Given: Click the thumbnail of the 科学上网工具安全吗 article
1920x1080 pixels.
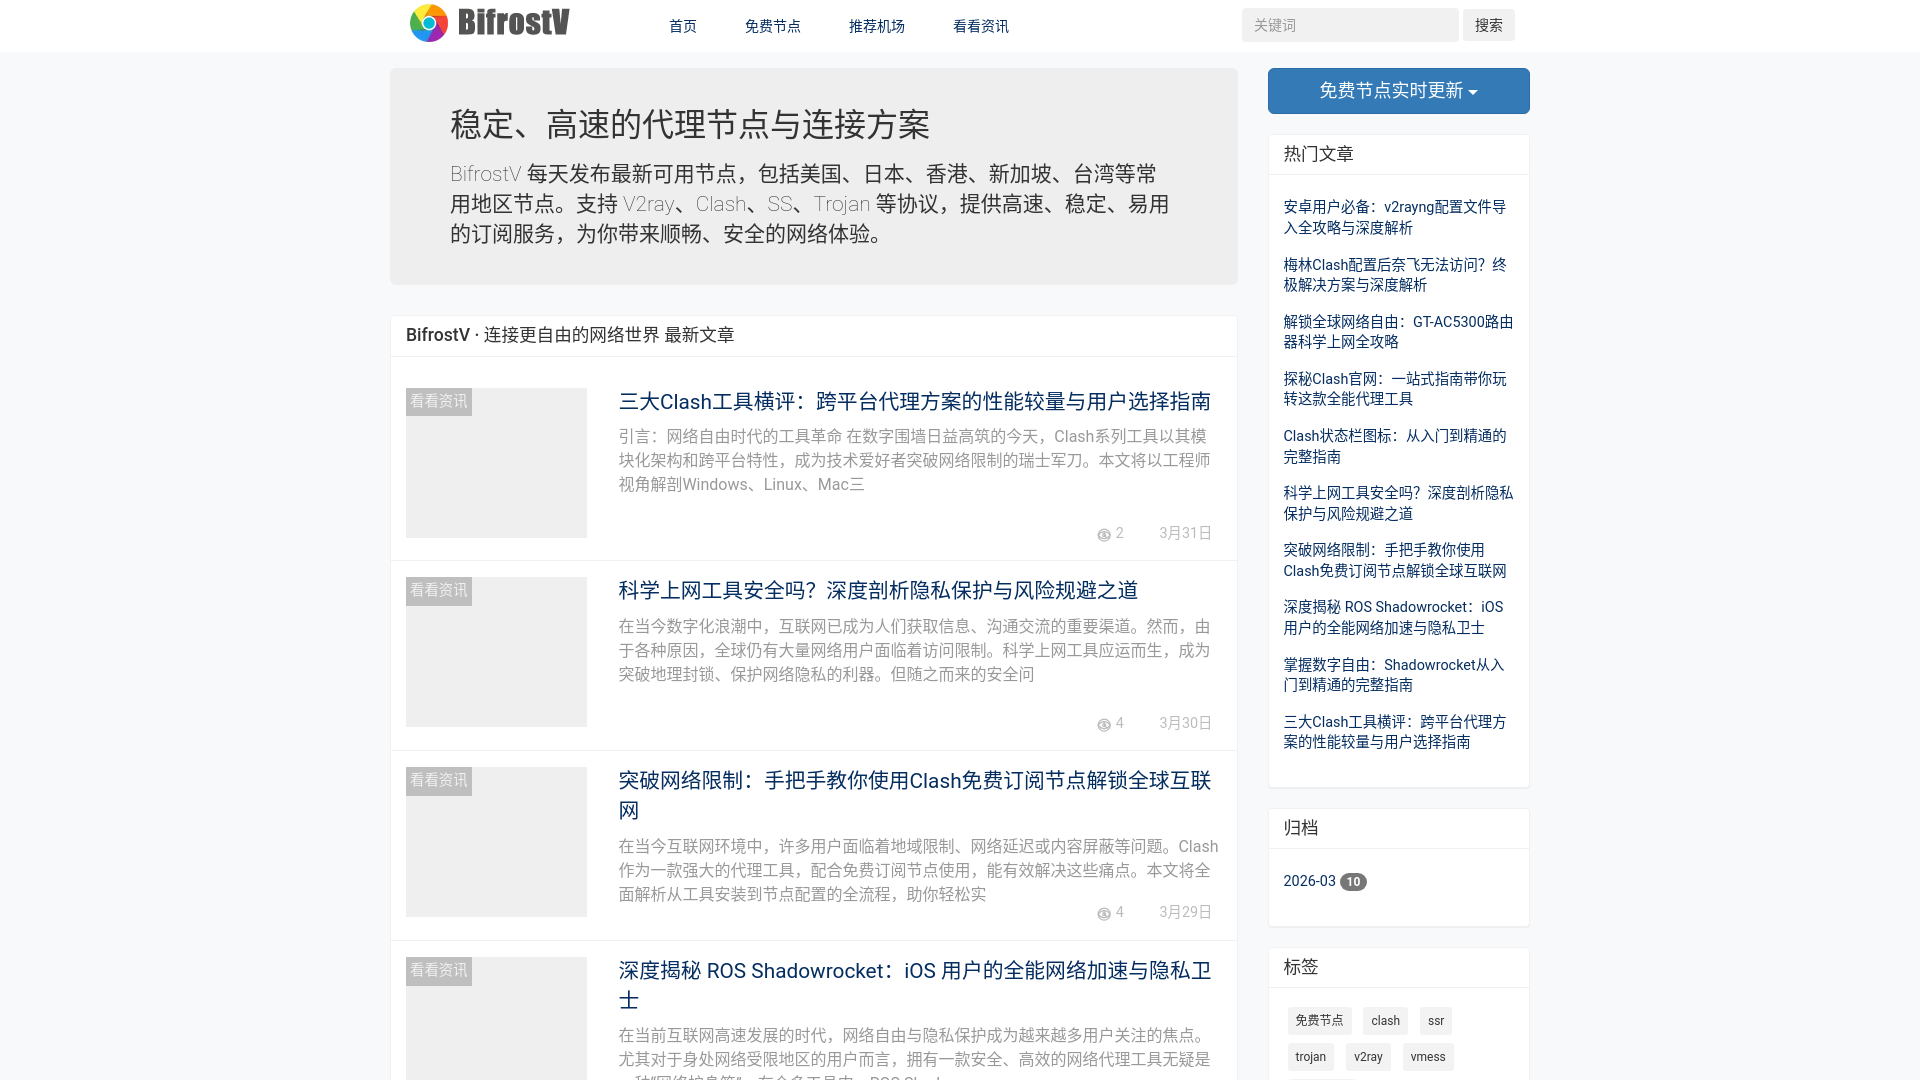Looking at the screenshot, I should 496,652.
